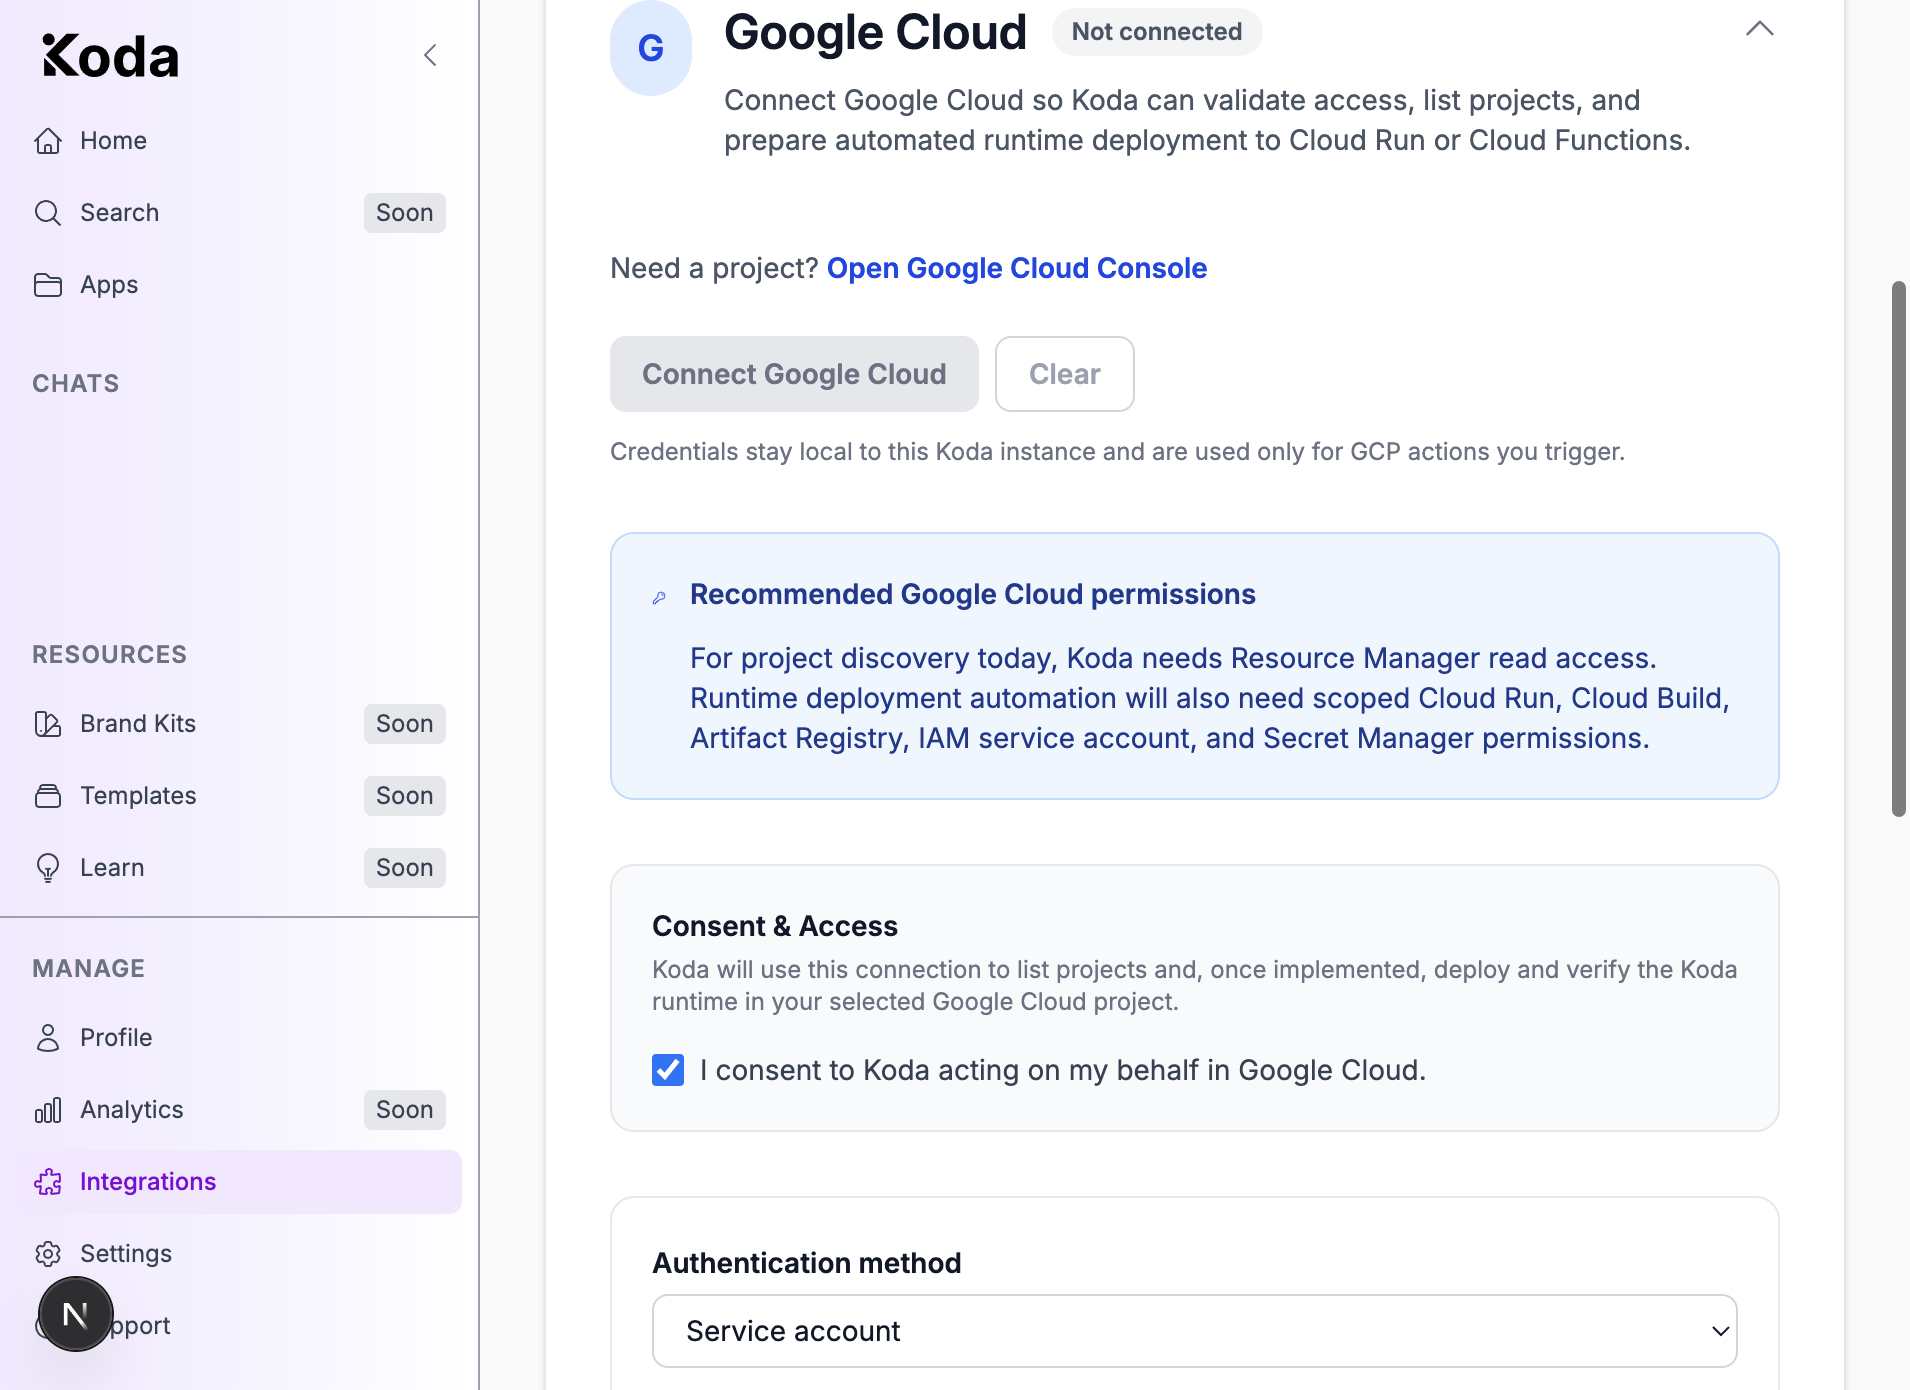Click the Consent & Access heading
1910x1390 pixels.
775,926
